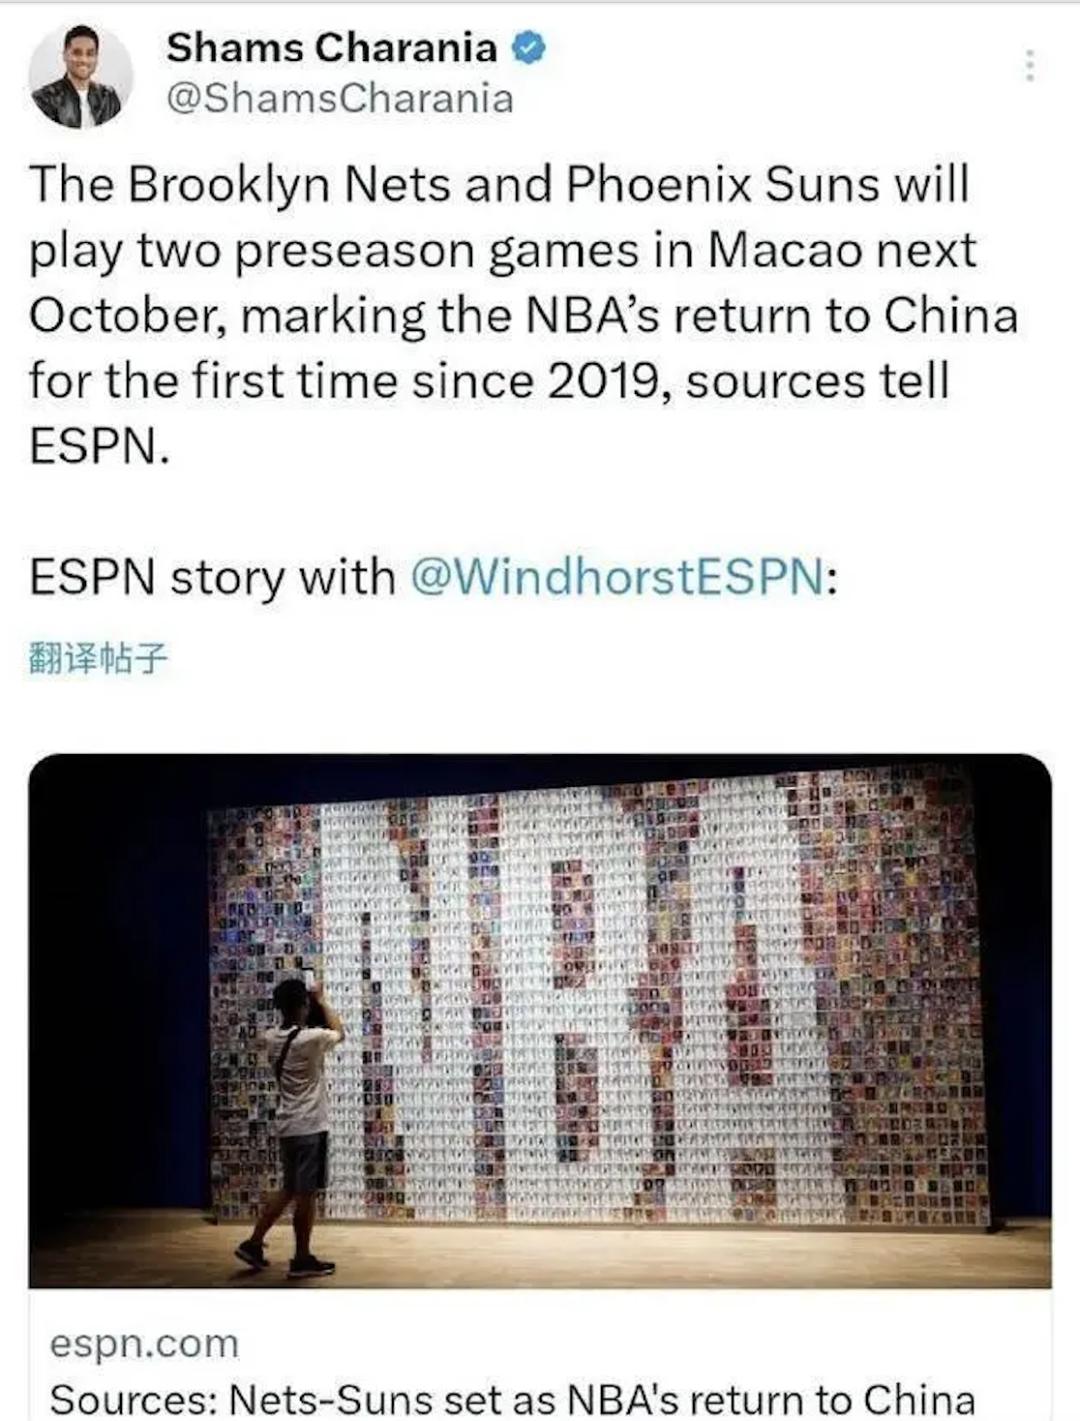Click the 'ESPN story with' line

click(212, 577)
